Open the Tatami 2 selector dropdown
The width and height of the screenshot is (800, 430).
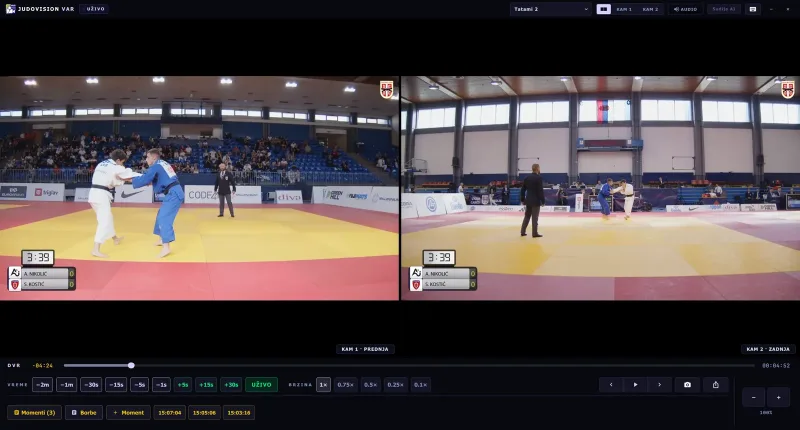click(551, 9)
